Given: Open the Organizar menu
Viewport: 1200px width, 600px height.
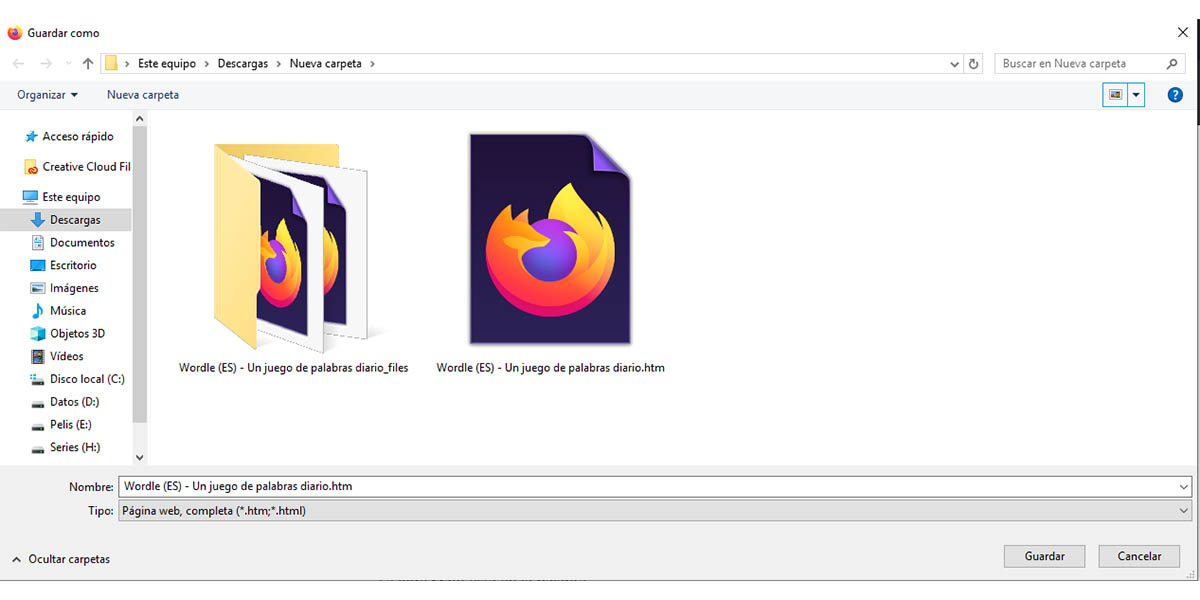Looking at the screenshot, I should pyautogui.click(x=47, y=95).
